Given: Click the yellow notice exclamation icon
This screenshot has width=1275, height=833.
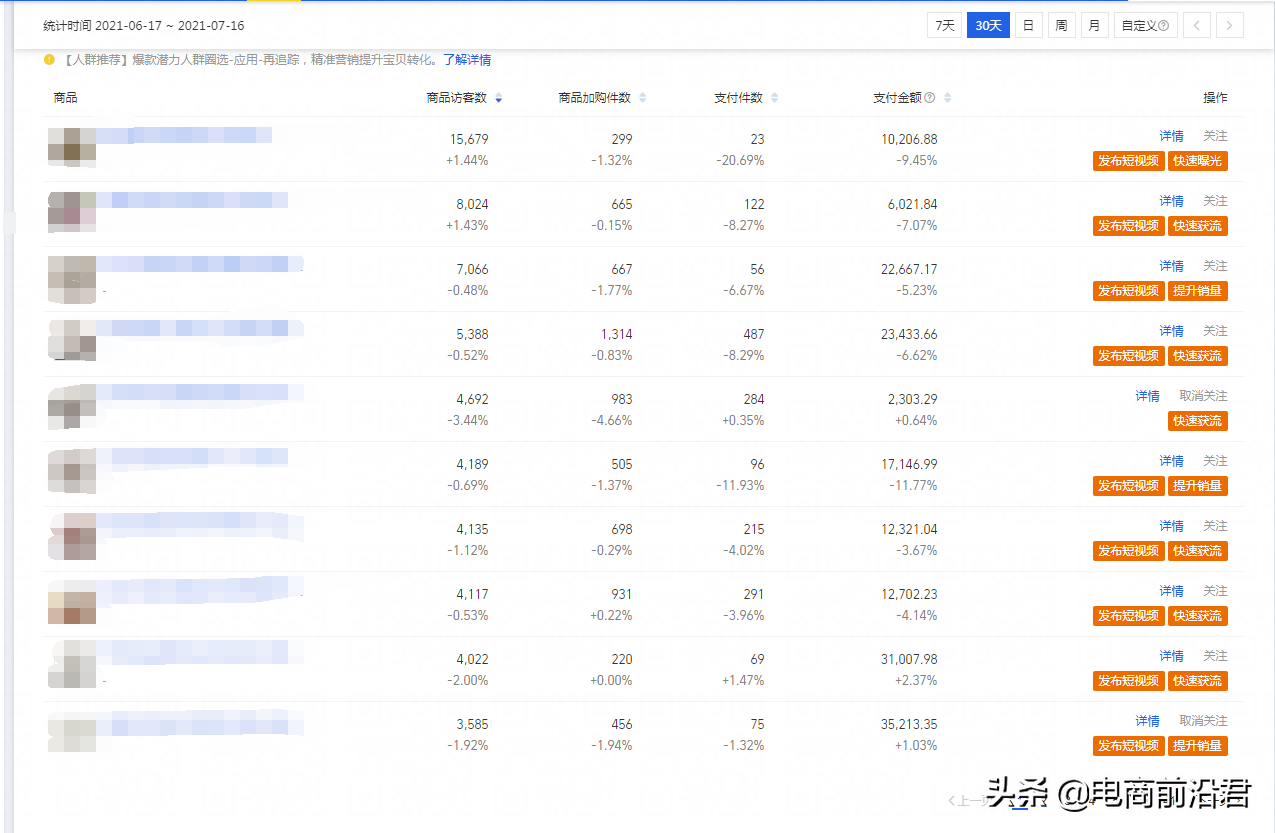Looking at the screenshot, I should tap(49, 60).
